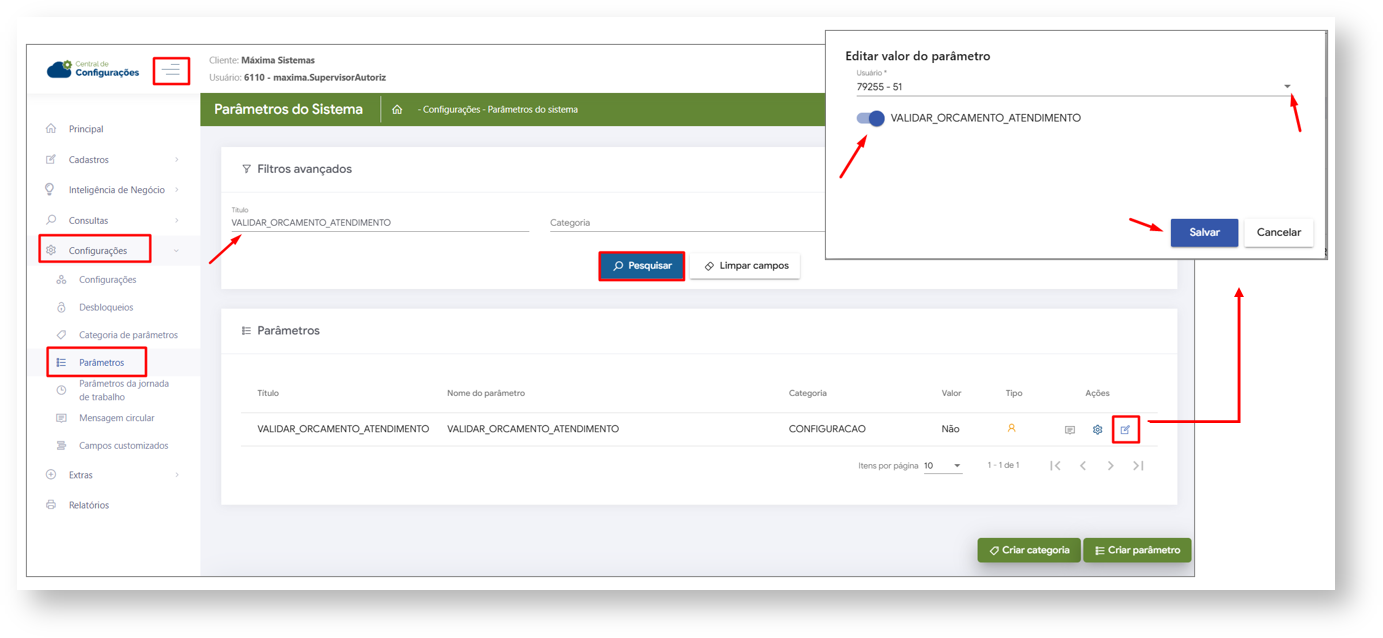The image size is (1383, 638).
Task: Click the Parâmetros list icon in sidebar
Action: [x=61, y=362]
